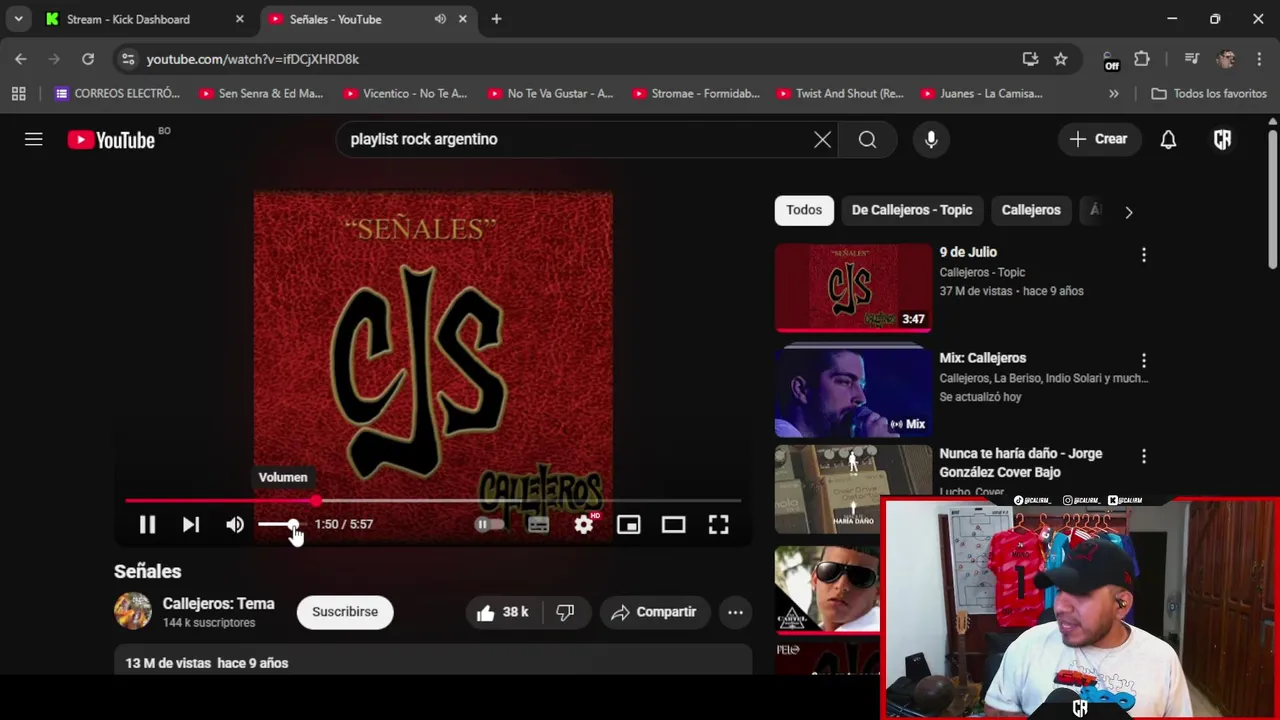Select the Todos filter chip

tap(804, 210)
